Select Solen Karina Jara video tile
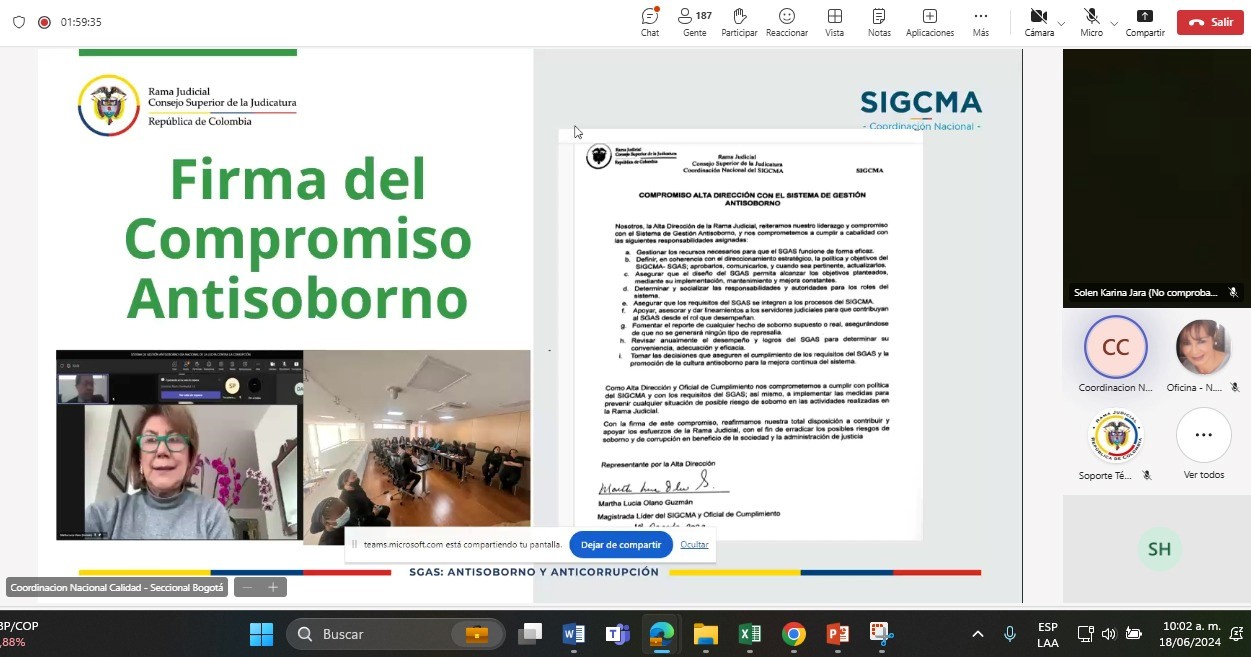 point(1156,178)
